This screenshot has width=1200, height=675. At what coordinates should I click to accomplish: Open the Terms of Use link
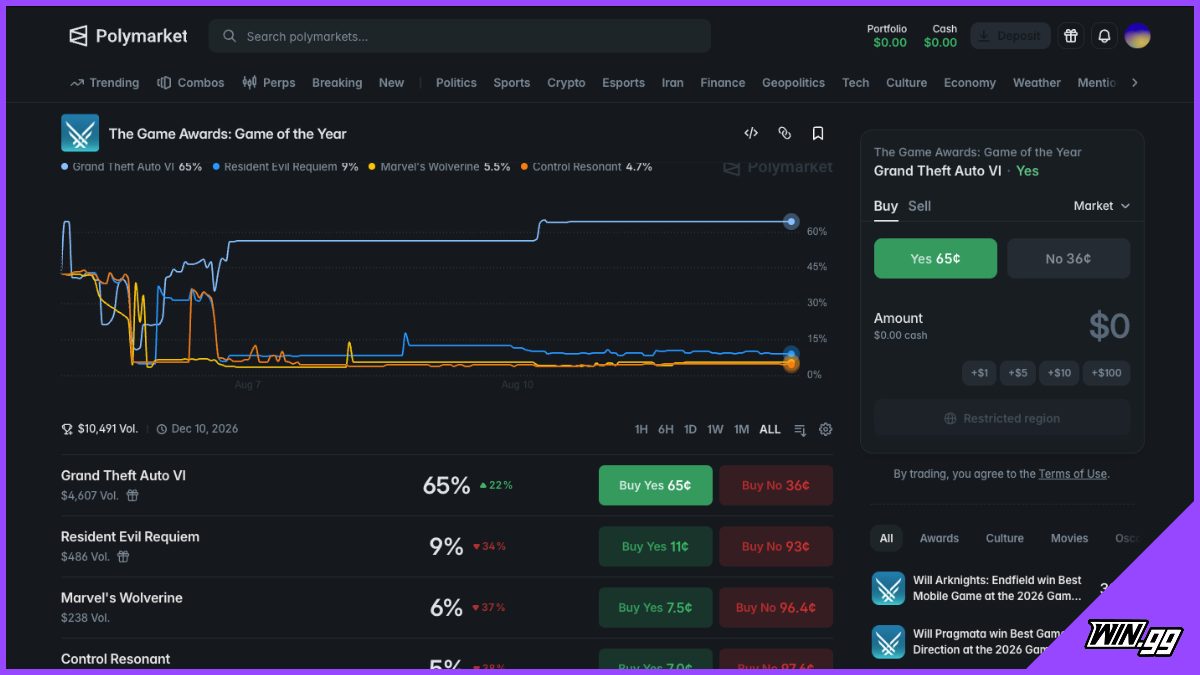click(1072, 474)
